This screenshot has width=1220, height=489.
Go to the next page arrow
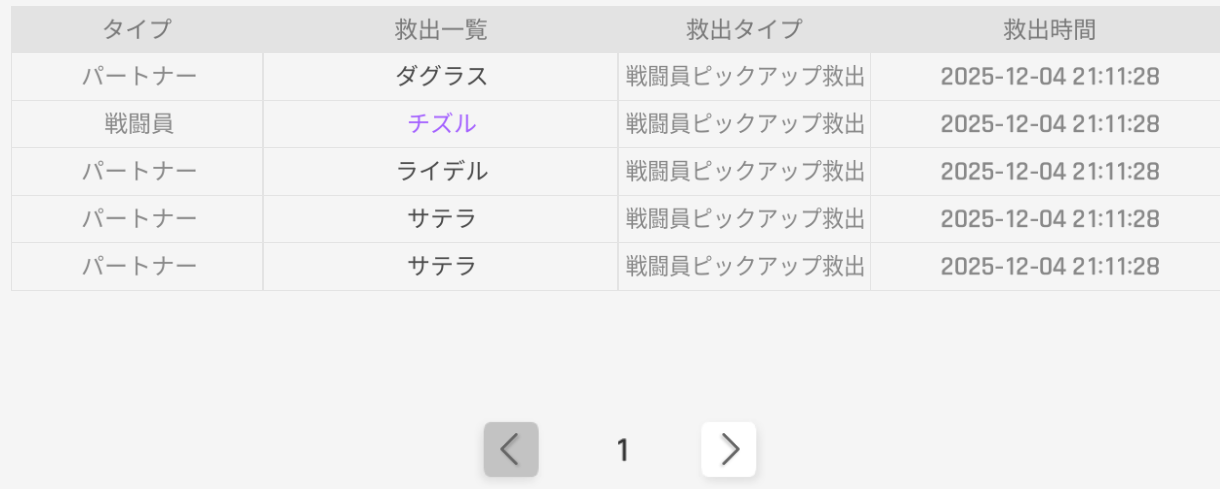coord(729,450)
